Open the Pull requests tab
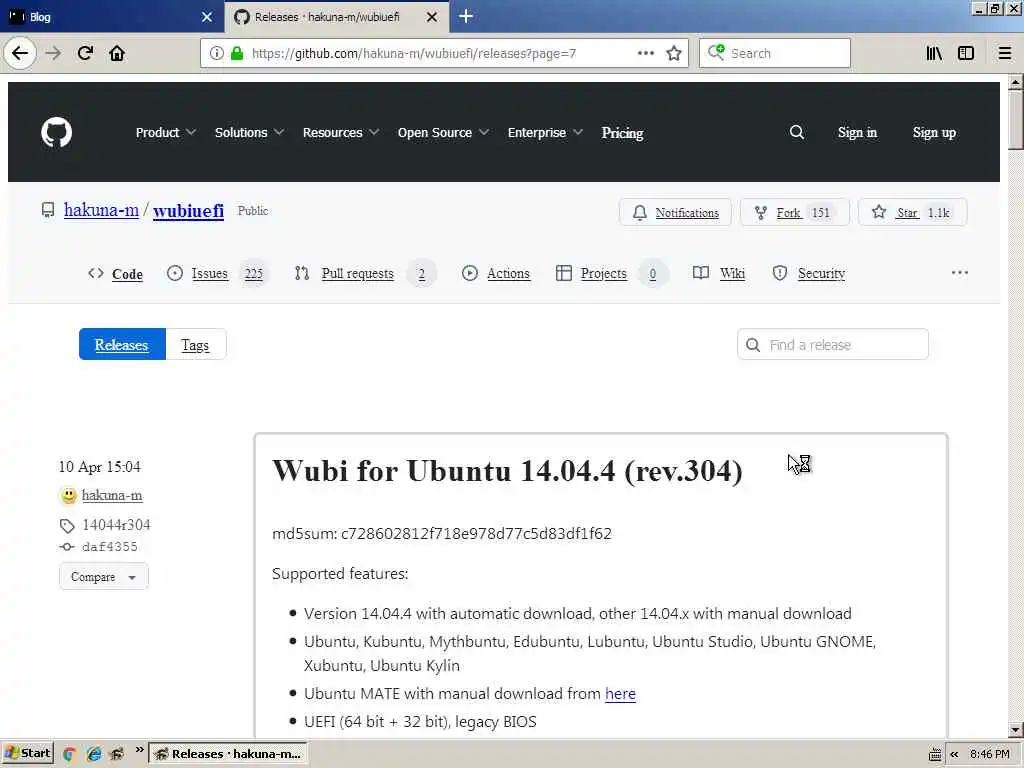1024x768 pixels. point(364,274)
